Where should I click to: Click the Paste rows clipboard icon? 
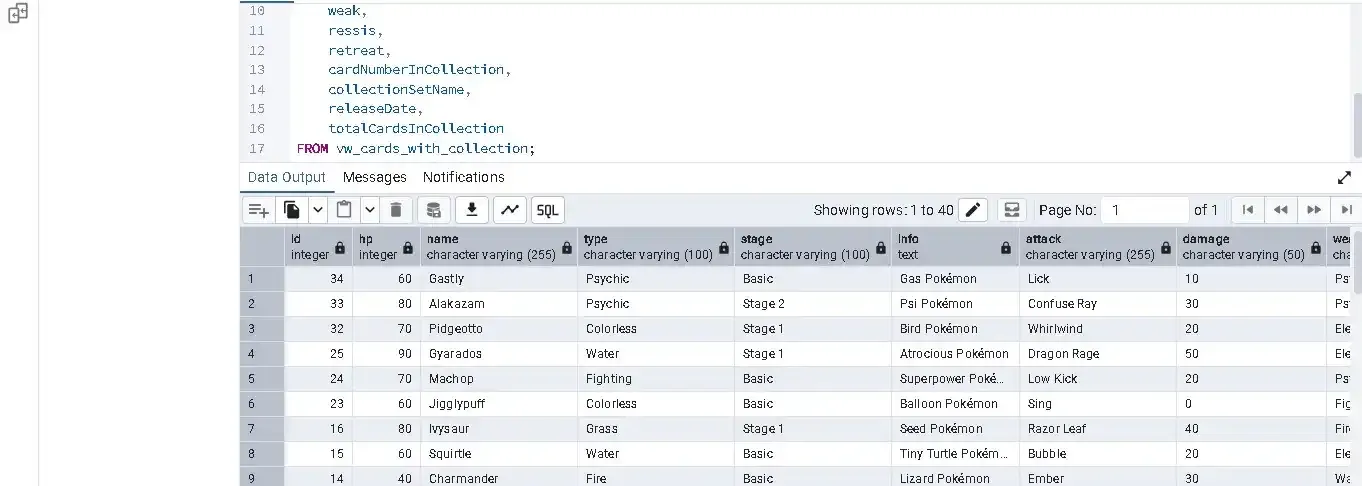click(344, 210)
